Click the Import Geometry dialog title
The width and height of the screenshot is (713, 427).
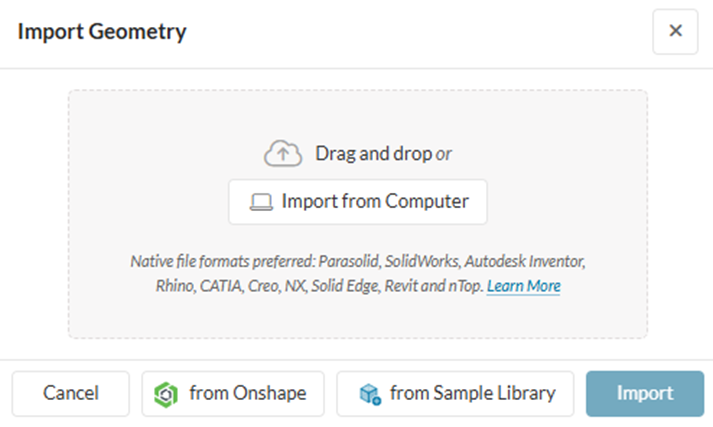[102, 31]
